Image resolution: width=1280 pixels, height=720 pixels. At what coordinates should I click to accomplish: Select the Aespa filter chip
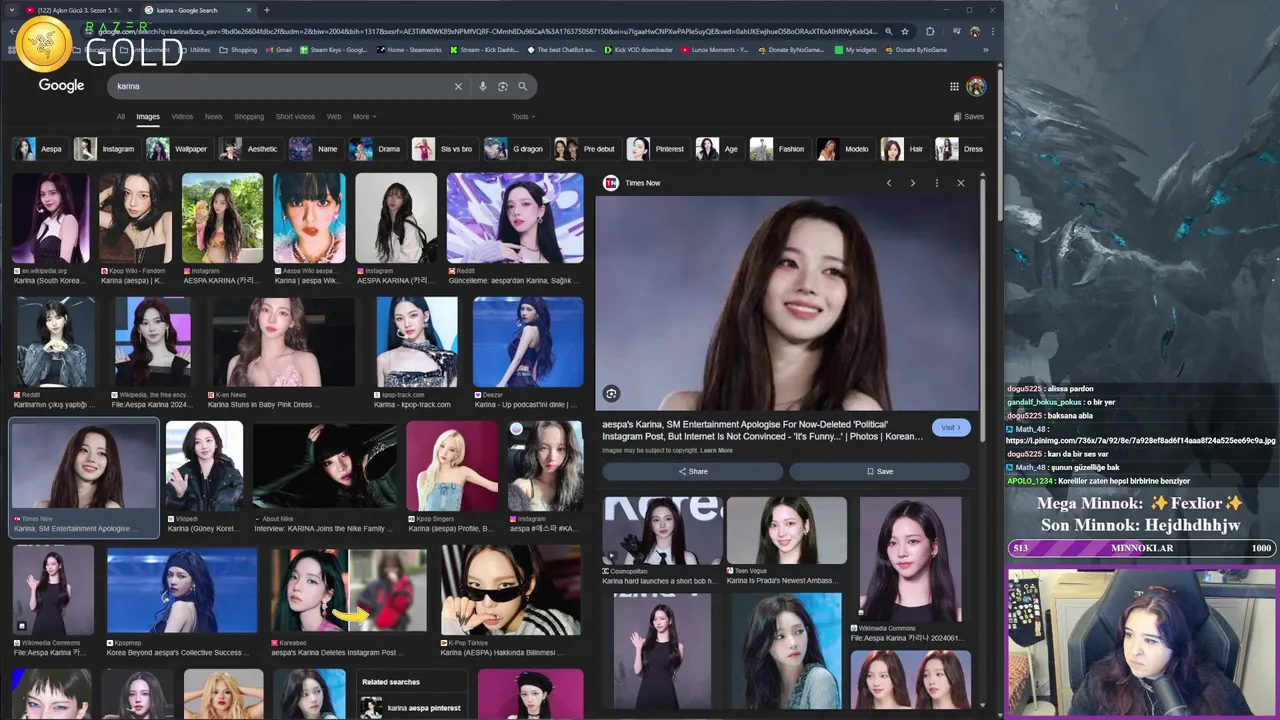tap(38, 149)
